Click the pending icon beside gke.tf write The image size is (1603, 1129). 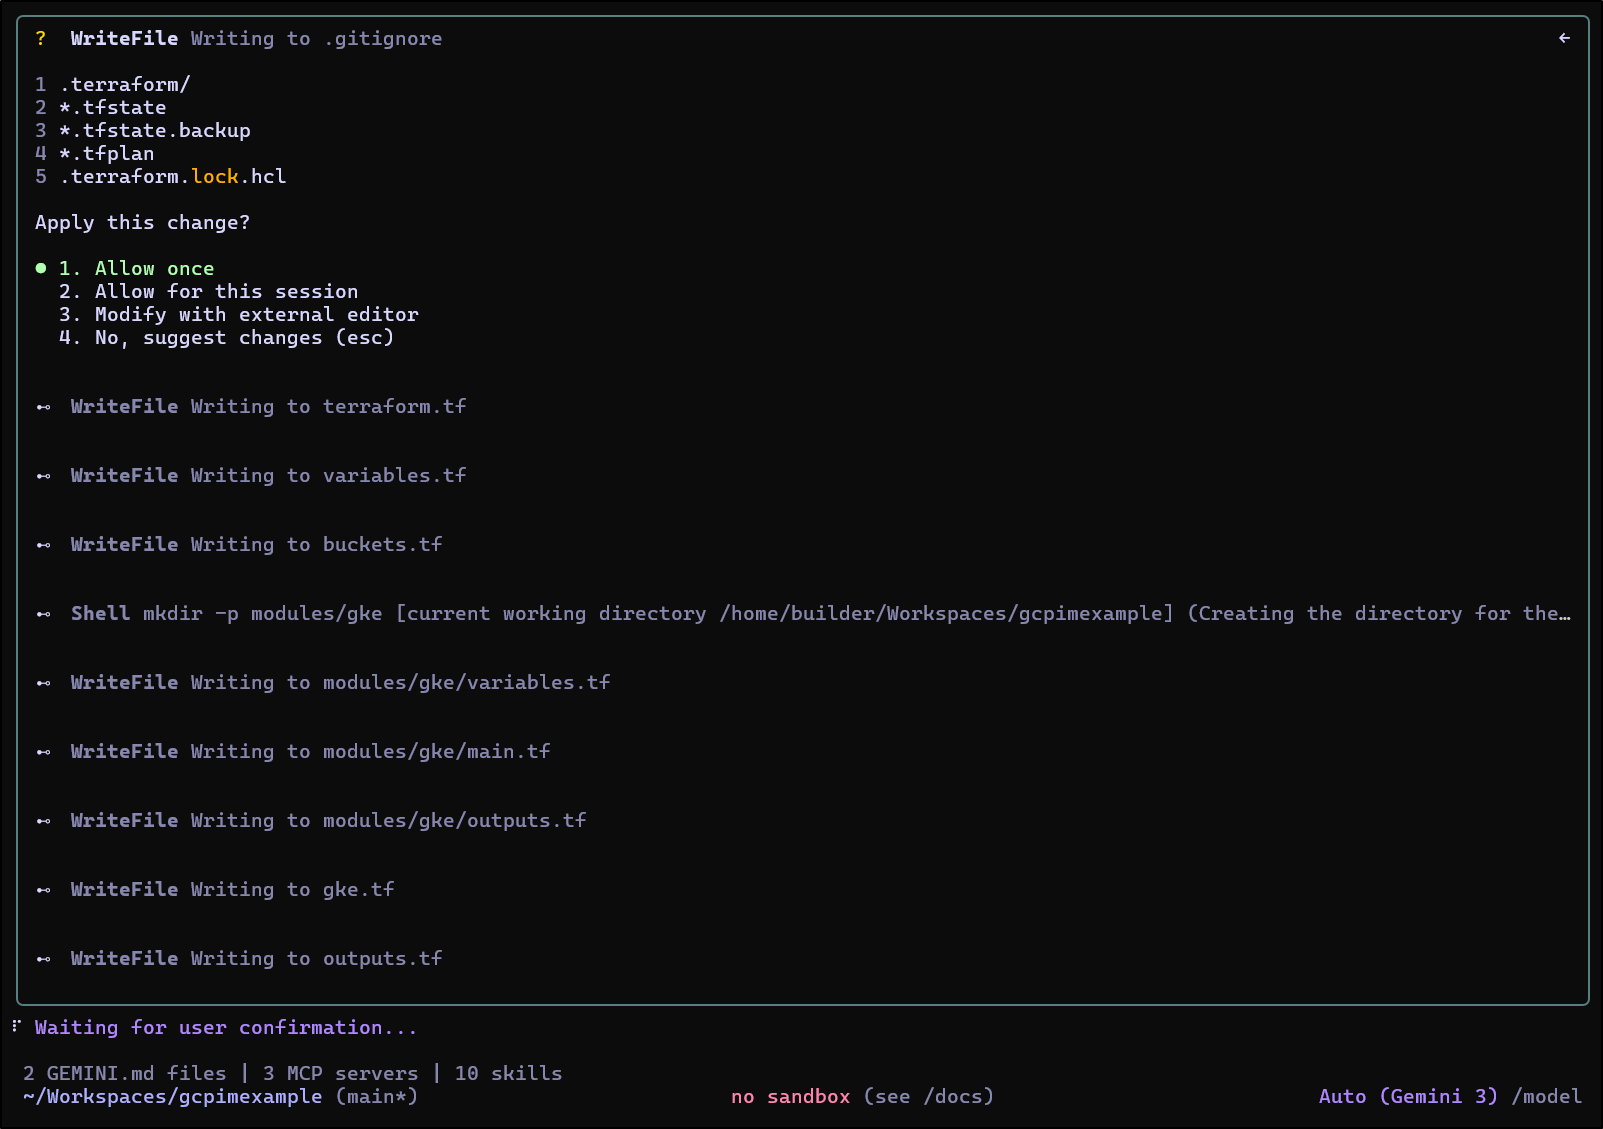point(43,890)
